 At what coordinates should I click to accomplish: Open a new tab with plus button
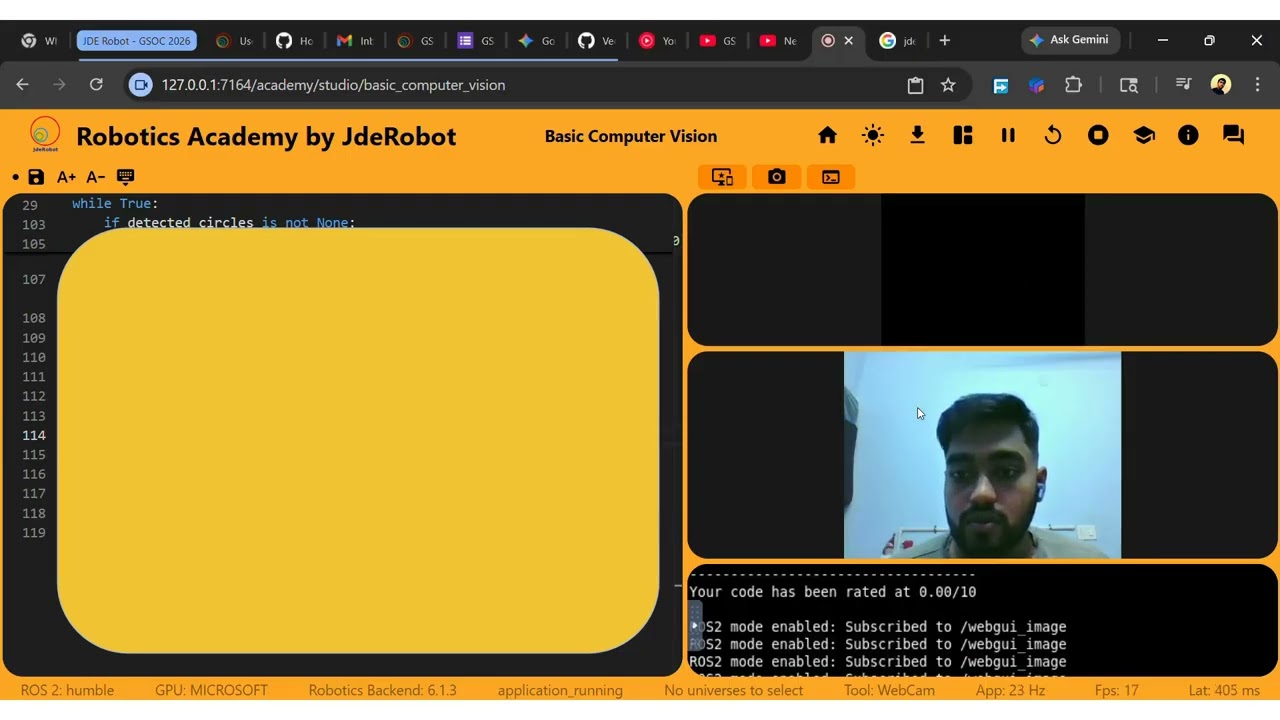point(944,40)
